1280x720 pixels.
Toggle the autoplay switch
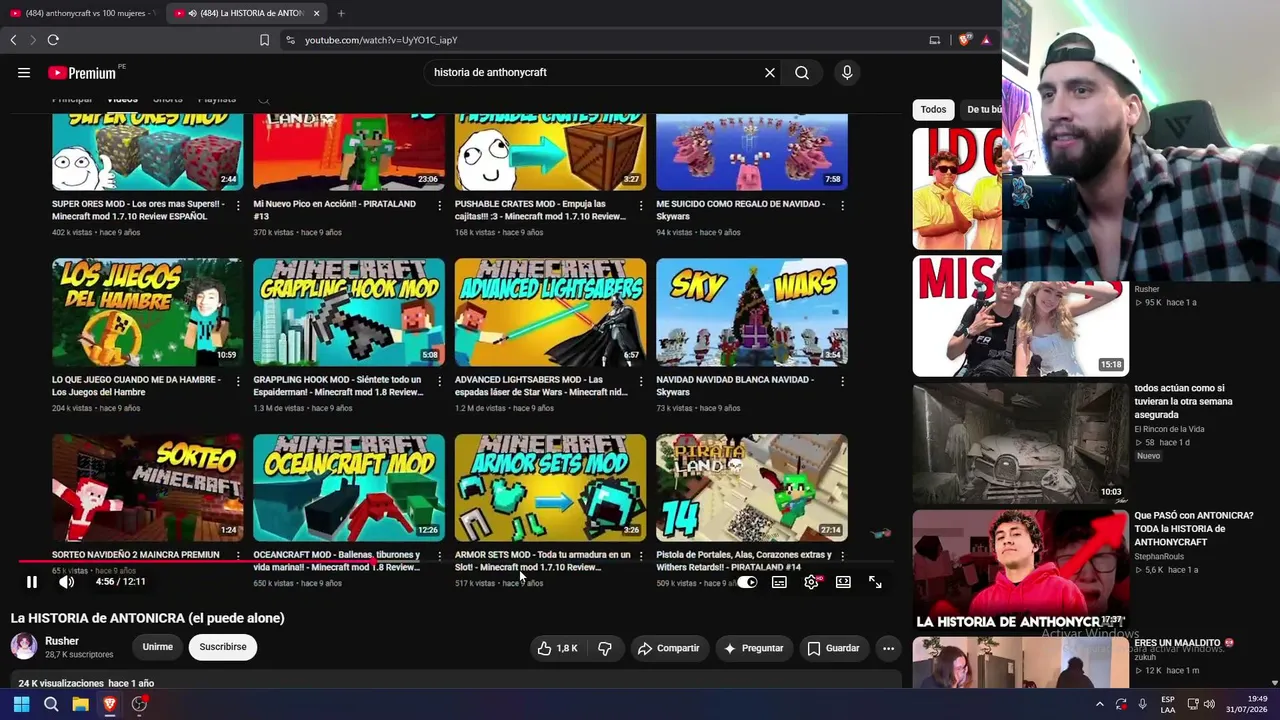coord(747,582)
